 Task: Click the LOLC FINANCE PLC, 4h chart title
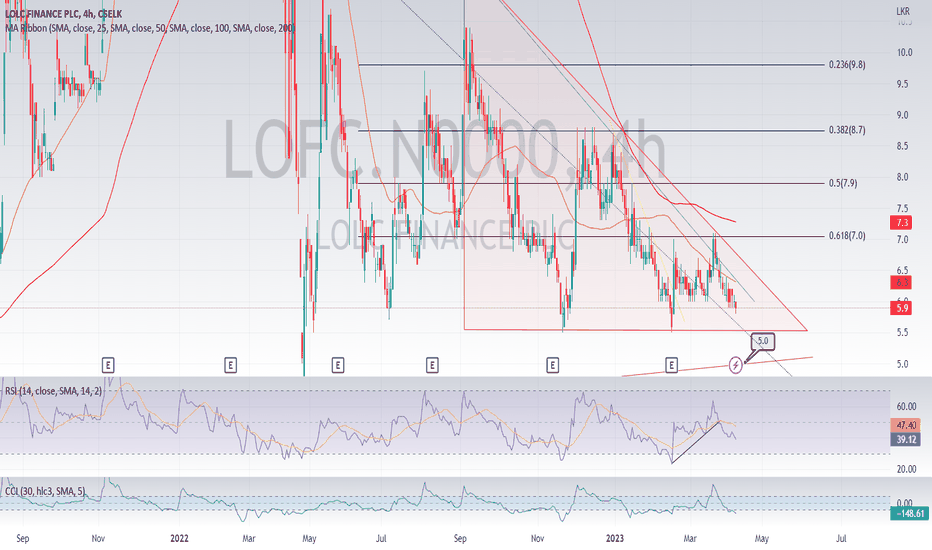coord(64,14)
